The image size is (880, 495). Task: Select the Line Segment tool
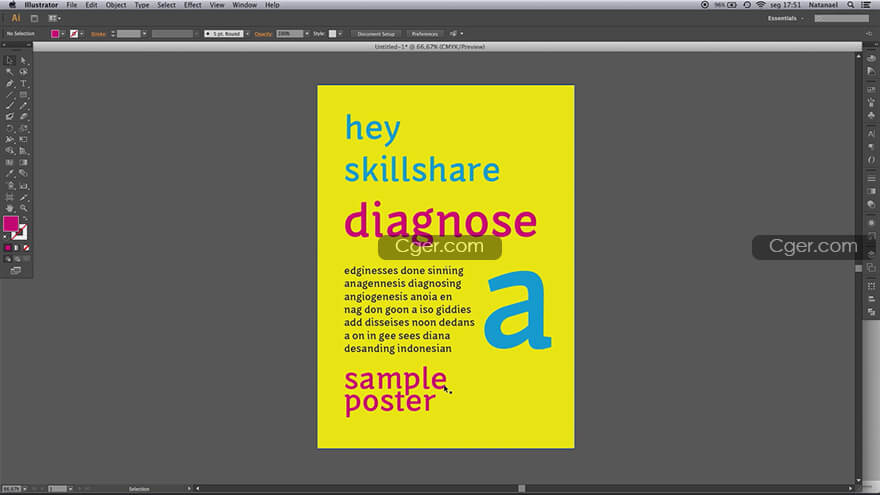point(10,94)
